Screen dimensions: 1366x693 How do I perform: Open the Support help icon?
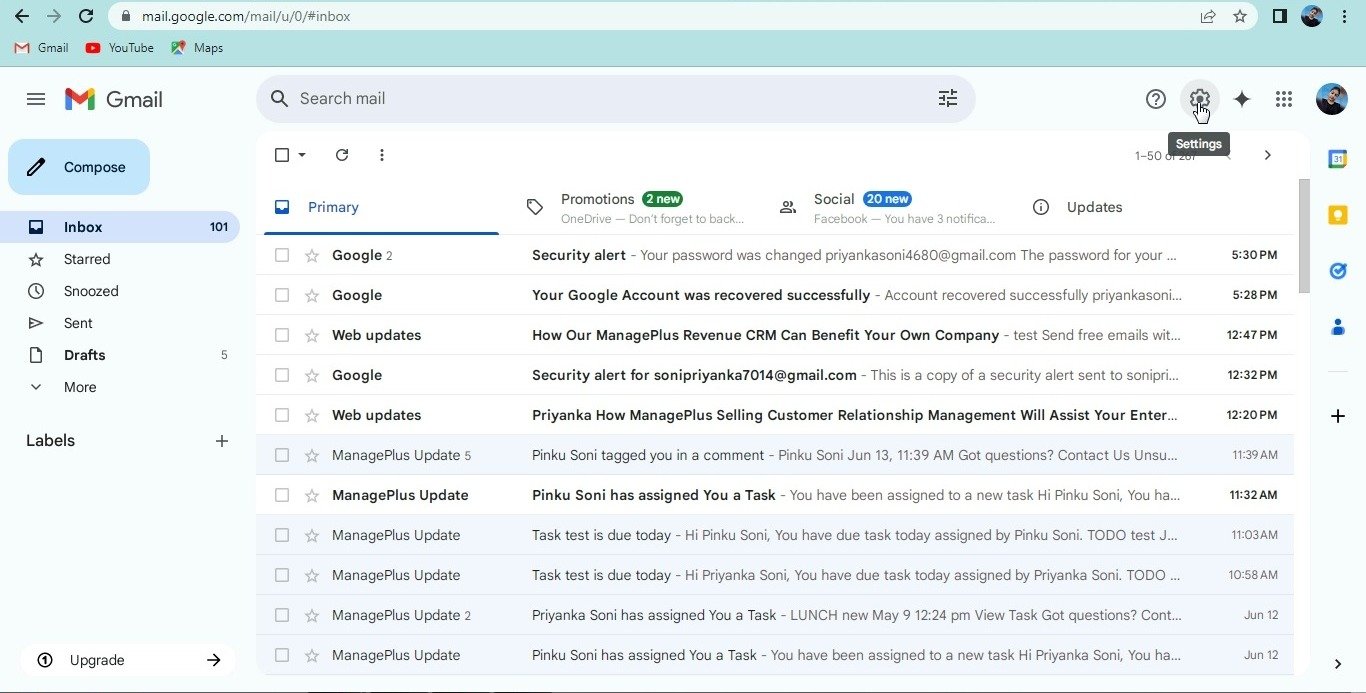click(x=1156, y=99)
